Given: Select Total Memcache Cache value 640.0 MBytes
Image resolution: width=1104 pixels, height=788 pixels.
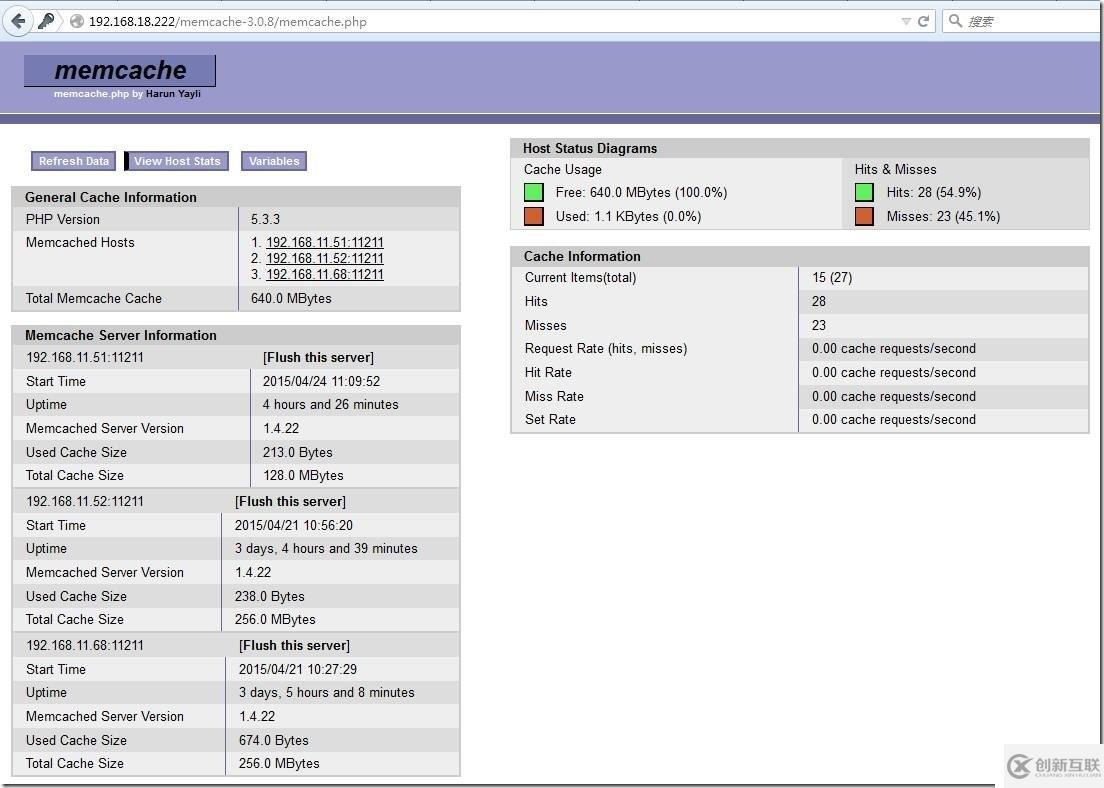Looking at the screenshot, I should [291, 299].
